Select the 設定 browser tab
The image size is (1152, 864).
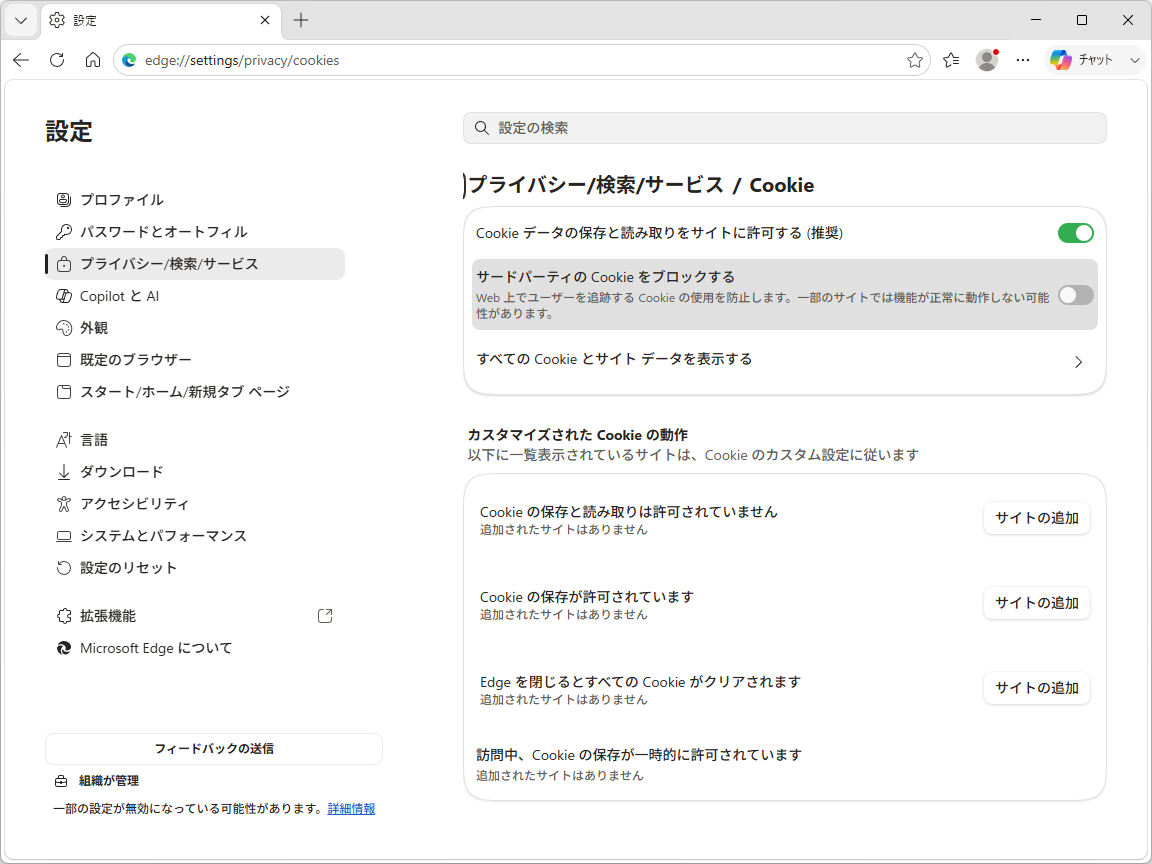click(x=160, y=21)
